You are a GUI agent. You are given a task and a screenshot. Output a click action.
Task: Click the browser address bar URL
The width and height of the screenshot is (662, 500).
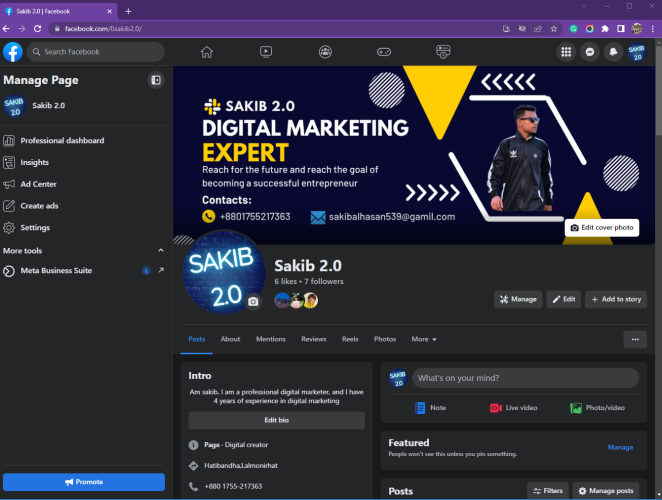pyautogui.click(x=103, y=29)
